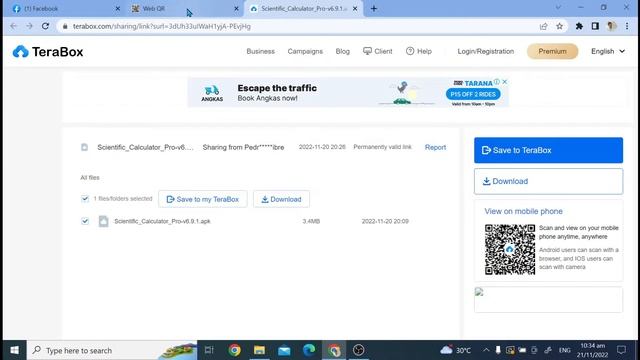The image size is (640, 360).
Task: Open the Extensions puzzle icon
Action: [579, 27]
